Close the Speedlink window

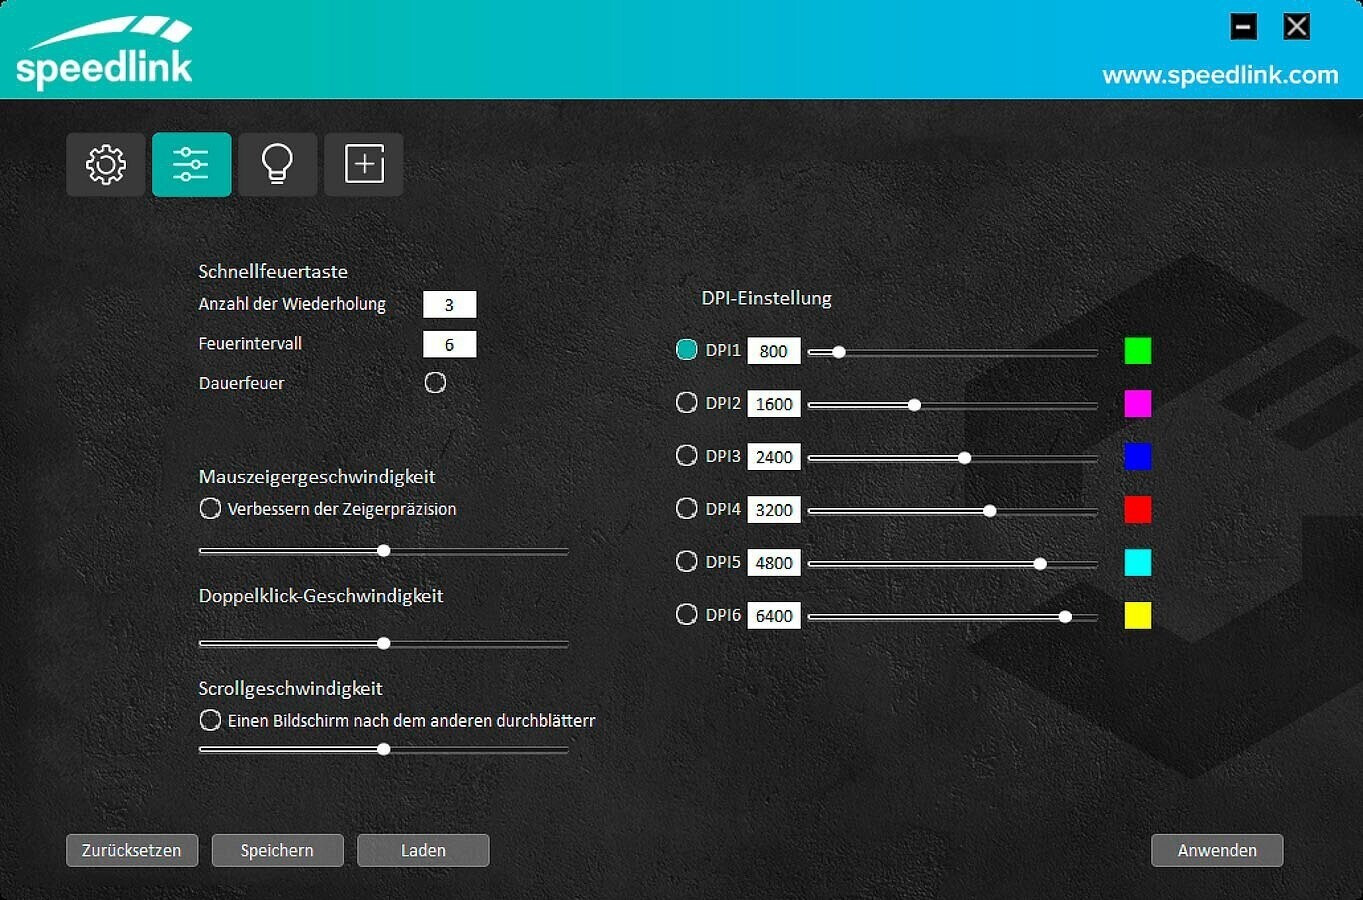click(1296, 26)
